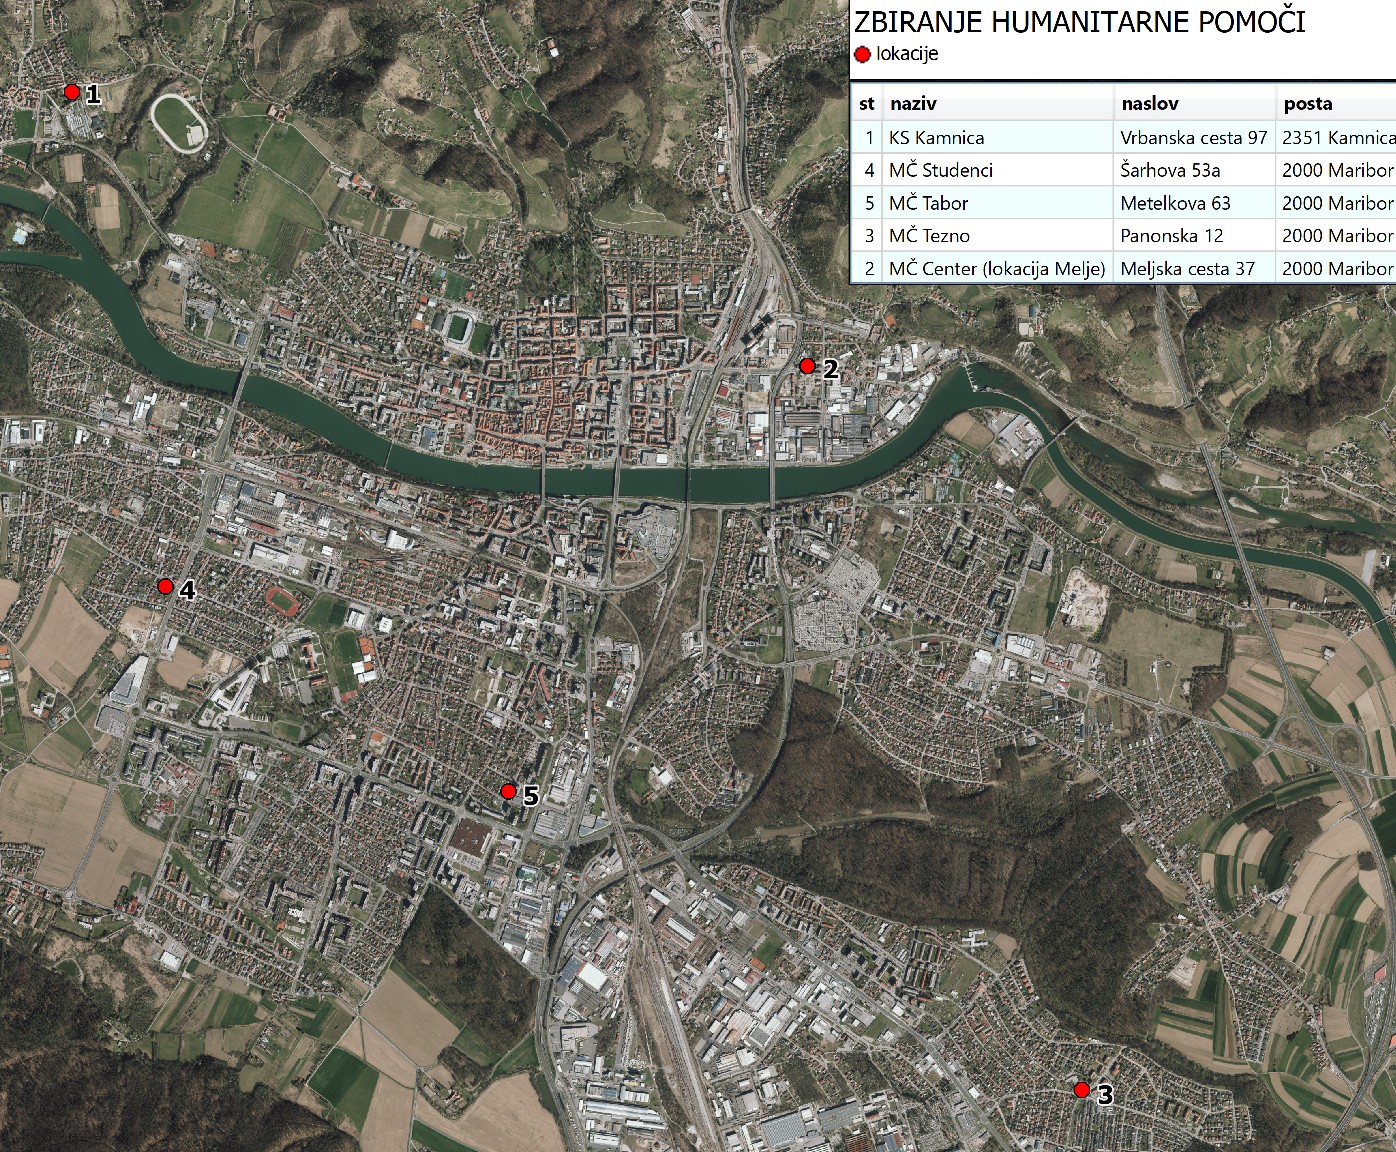Click map label '2' beside Melje marker
This screenshot has height=1152, width=1396.
[830, 369]
